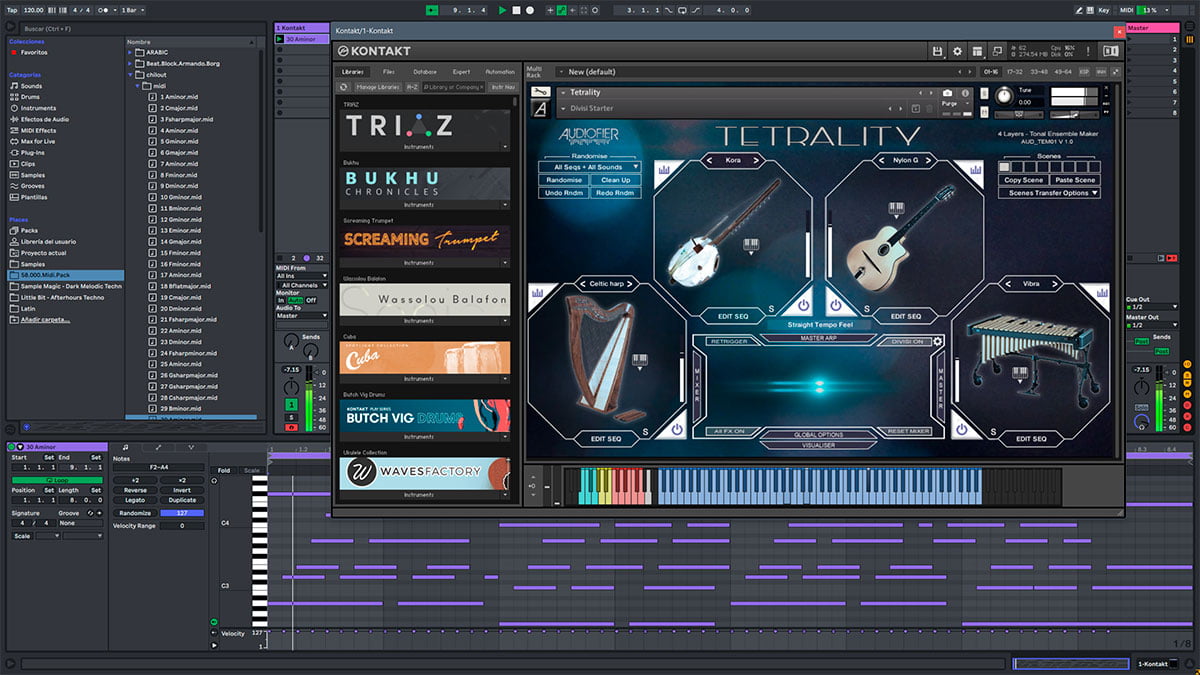Open All Seqs + All Sounds dropdown
1200x675 pixels.
pos(590,167)
